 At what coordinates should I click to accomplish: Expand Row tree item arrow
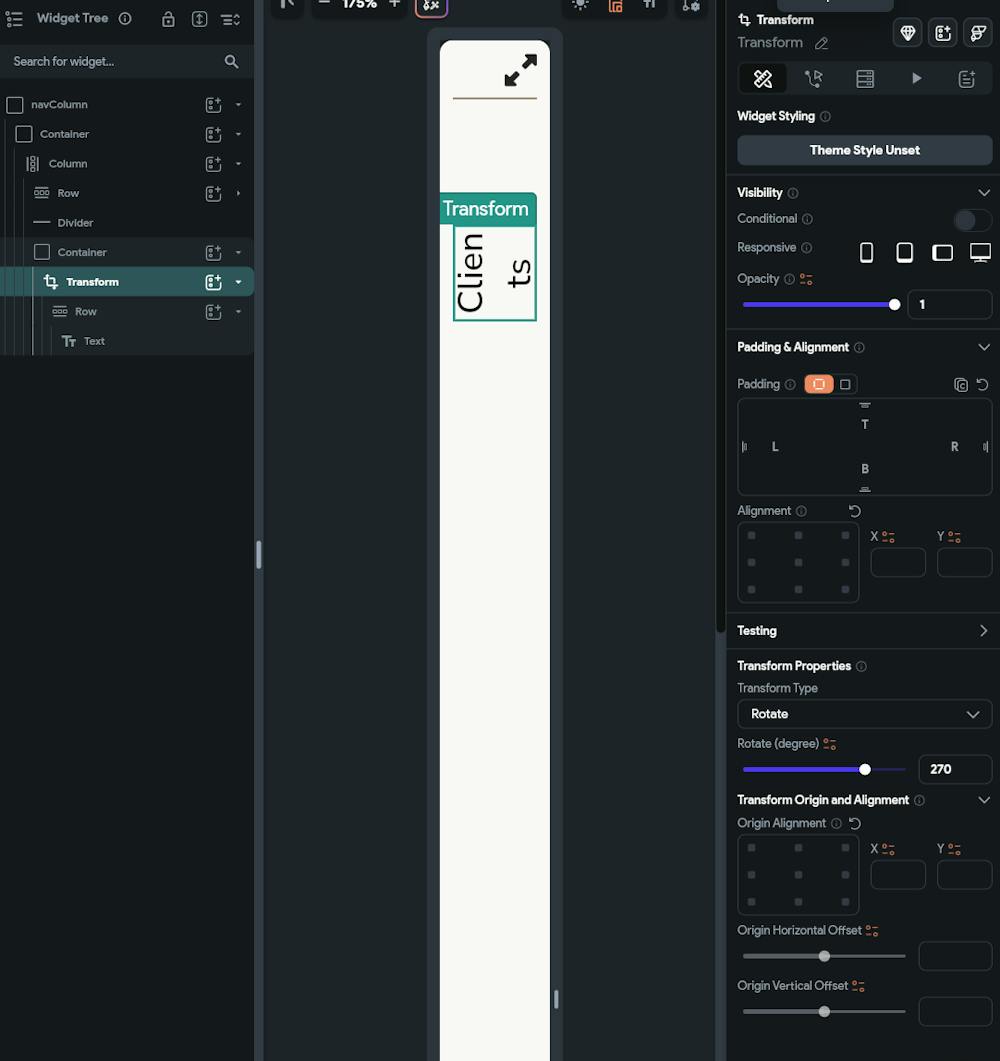click(x=238, y=194)
